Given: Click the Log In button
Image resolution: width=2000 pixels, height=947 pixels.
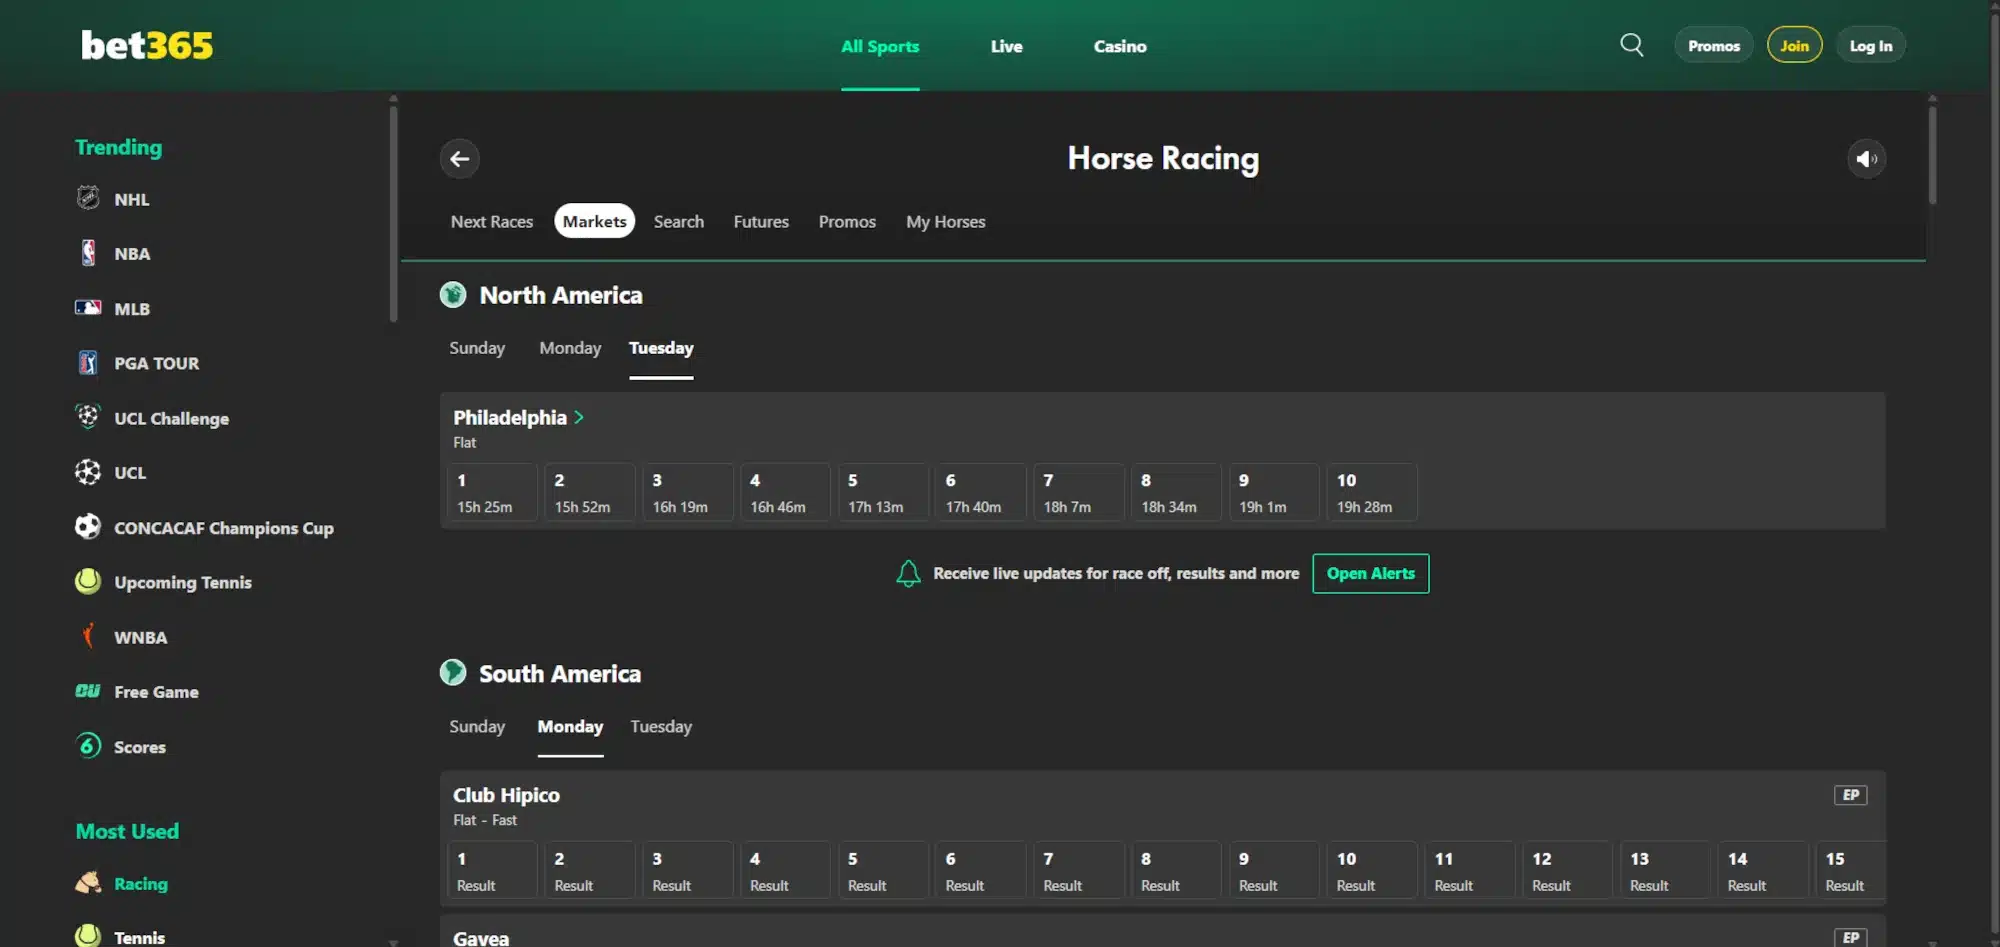Looking at the screenshot, I should coord(1871,45).
